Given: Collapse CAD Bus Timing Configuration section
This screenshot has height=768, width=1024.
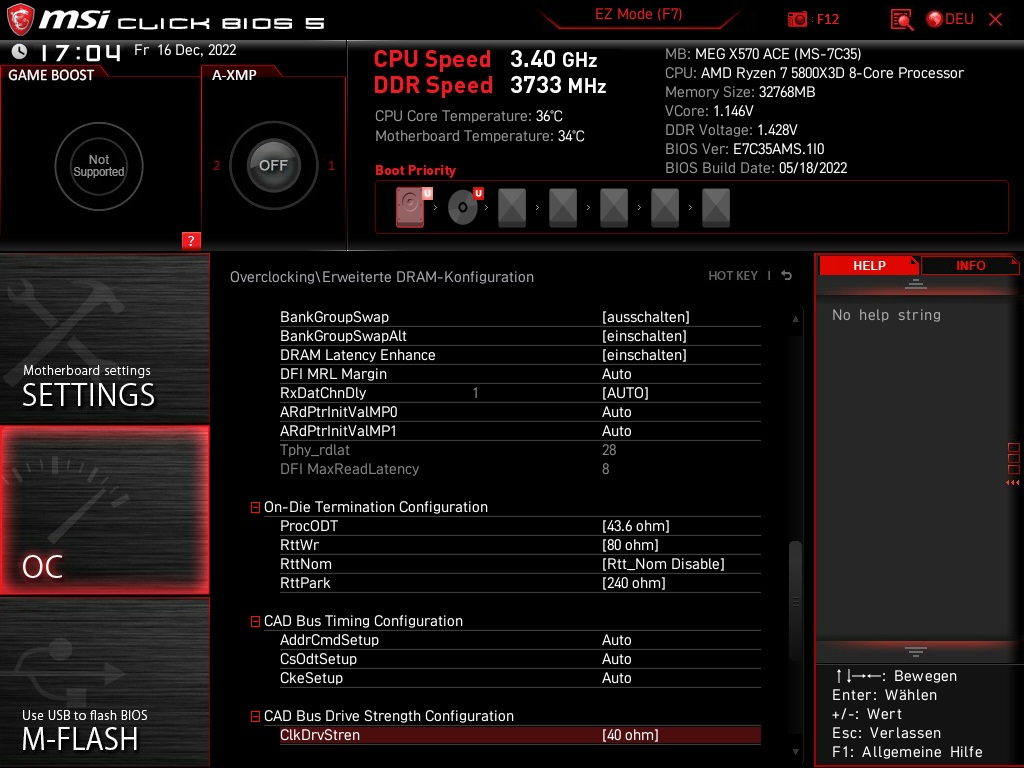Looking at the screenshot, I should click(255, 621).
